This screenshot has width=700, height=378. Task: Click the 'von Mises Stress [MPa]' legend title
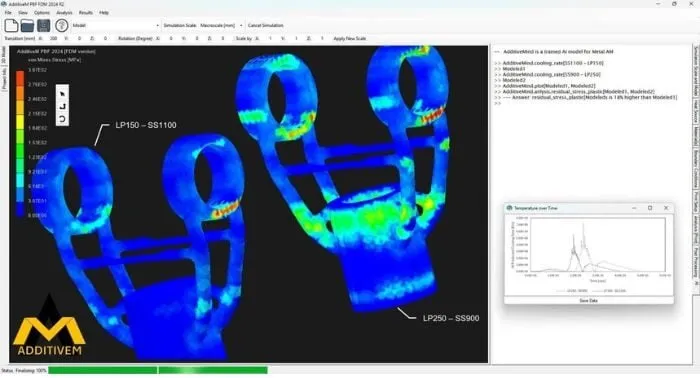pyautogui.click(x=54, y=59)
